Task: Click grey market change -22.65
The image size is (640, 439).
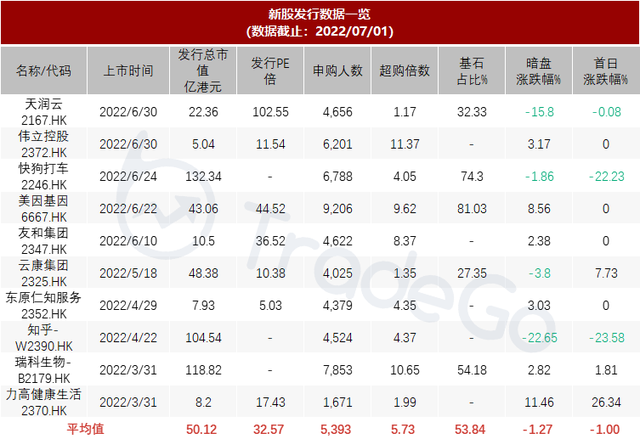Action: click(x=539, y=337)
